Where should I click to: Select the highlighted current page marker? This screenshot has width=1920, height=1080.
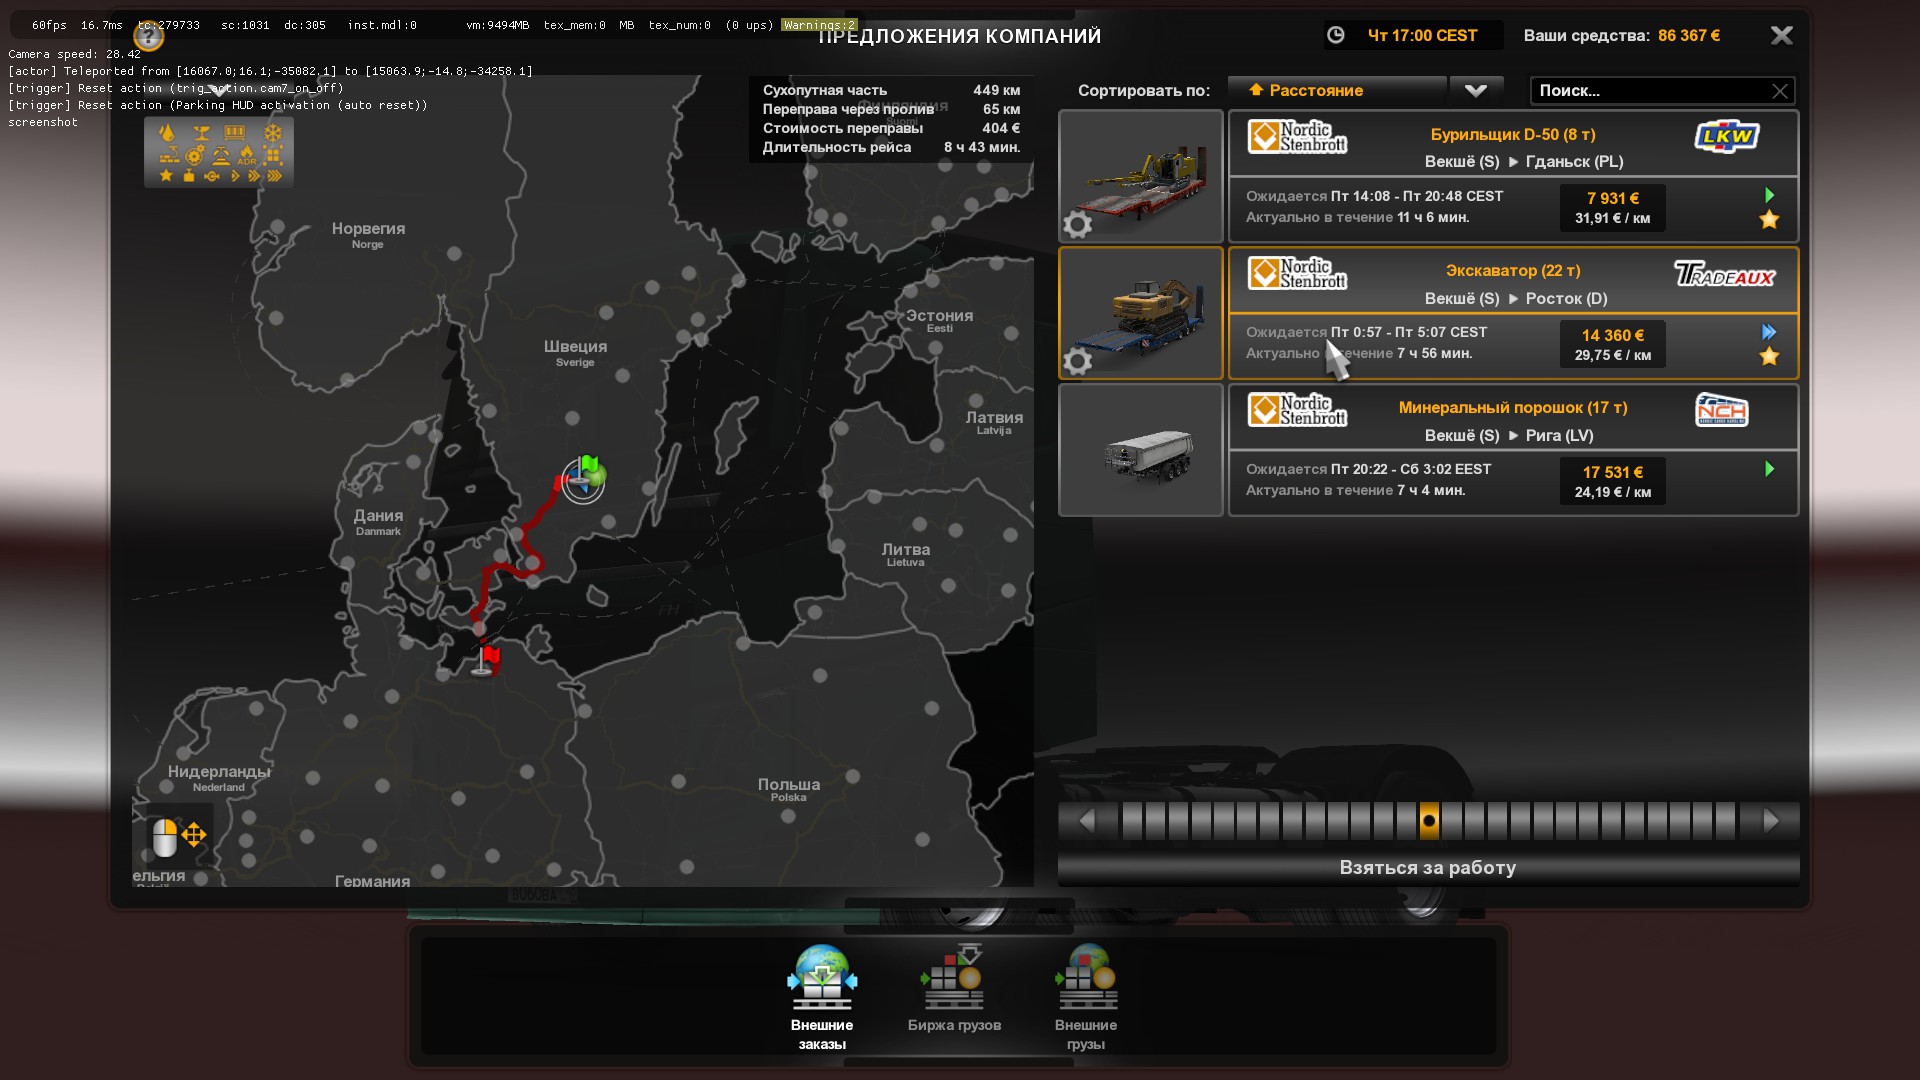[1429, 821]
